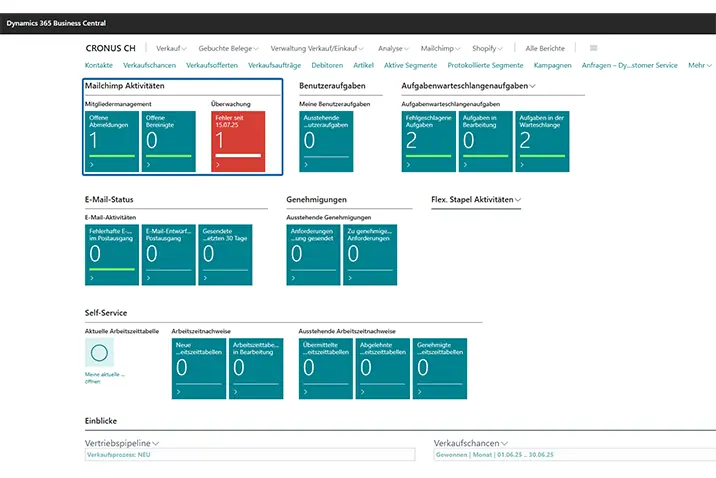
Task: Expand the Gebuchte Belege menu
Action: tap(228, 48)
